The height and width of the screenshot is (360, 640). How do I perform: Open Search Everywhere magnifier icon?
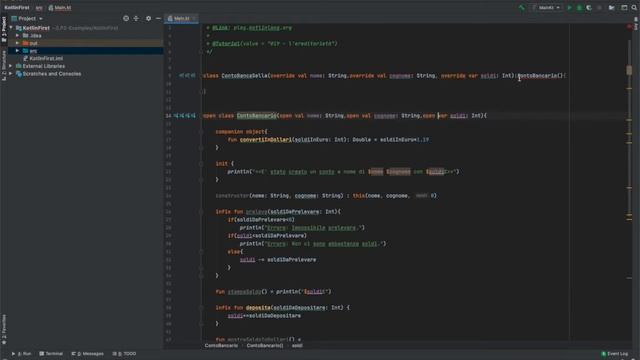point(634,7)
